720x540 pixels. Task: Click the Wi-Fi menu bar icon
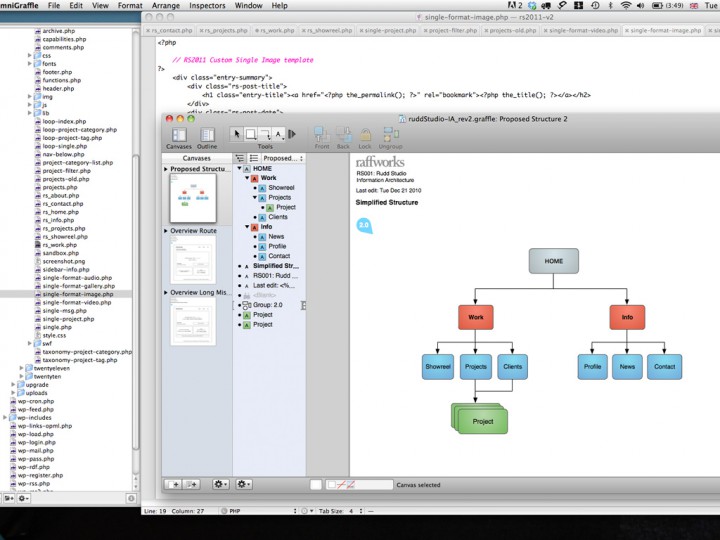(x=625, y=6)
